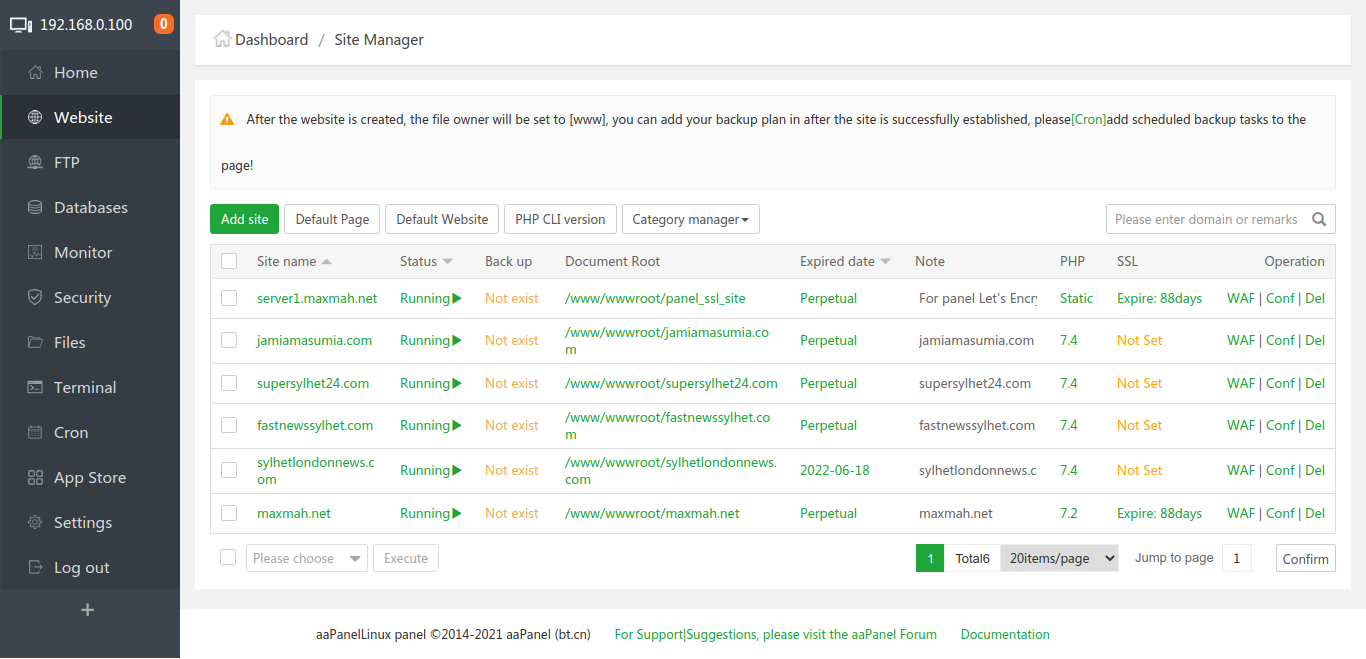Open the Cron menu item
Image resolution: width=1366 pixels, height=659 pixels.
coord(71,432)
